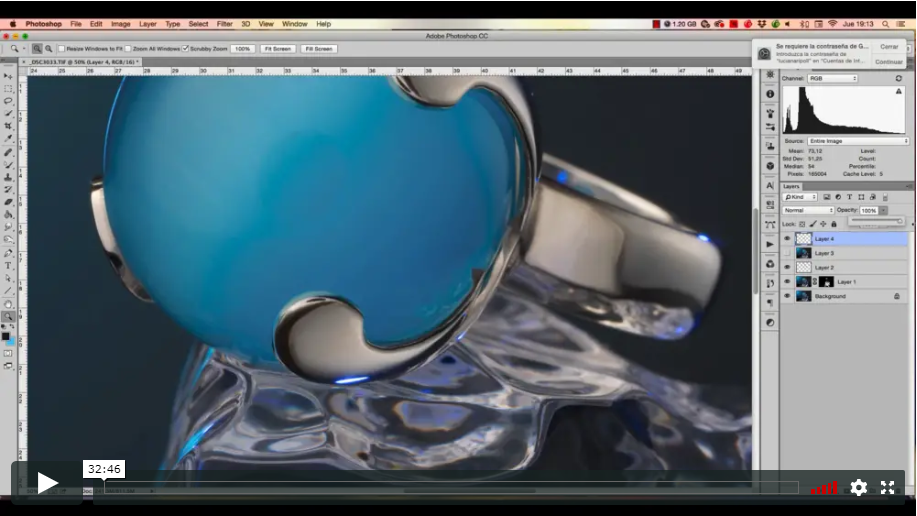Change screen mode icon in toolbox
This screenshot has height=516, width=917.
pos(8,366)
